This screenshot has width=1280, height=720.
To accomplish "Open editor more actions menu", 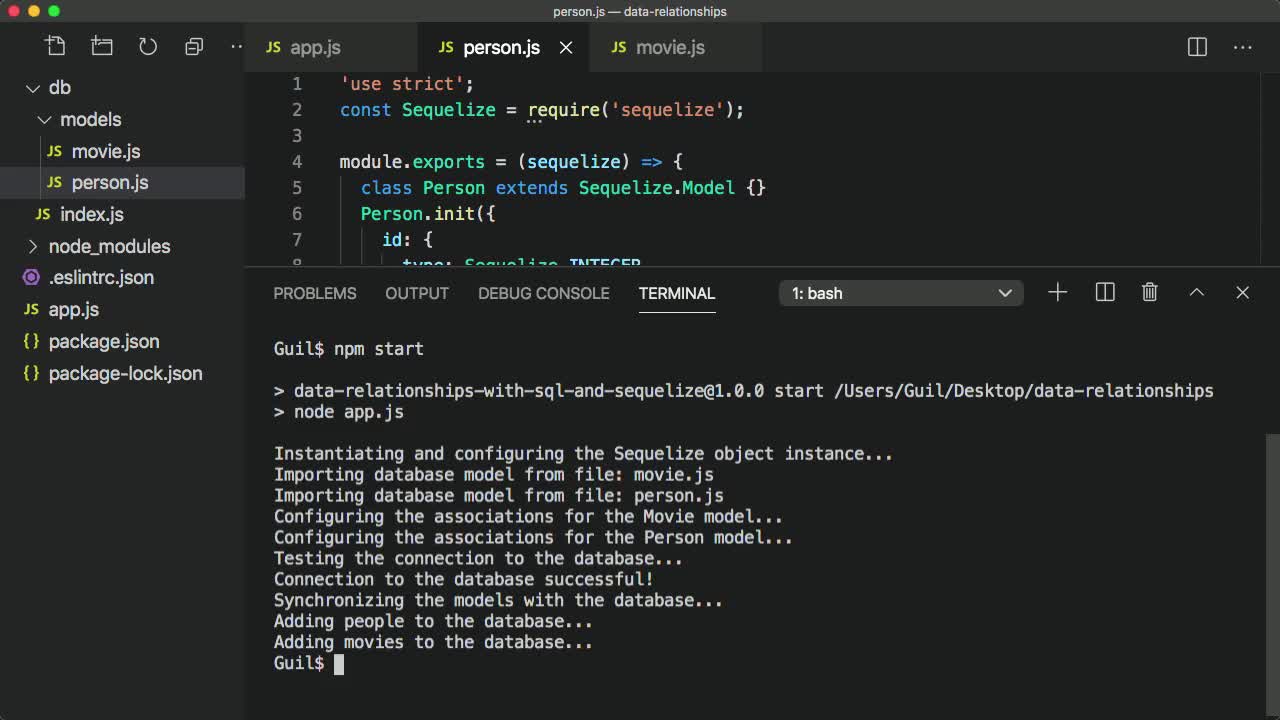I will [1242, 46].
